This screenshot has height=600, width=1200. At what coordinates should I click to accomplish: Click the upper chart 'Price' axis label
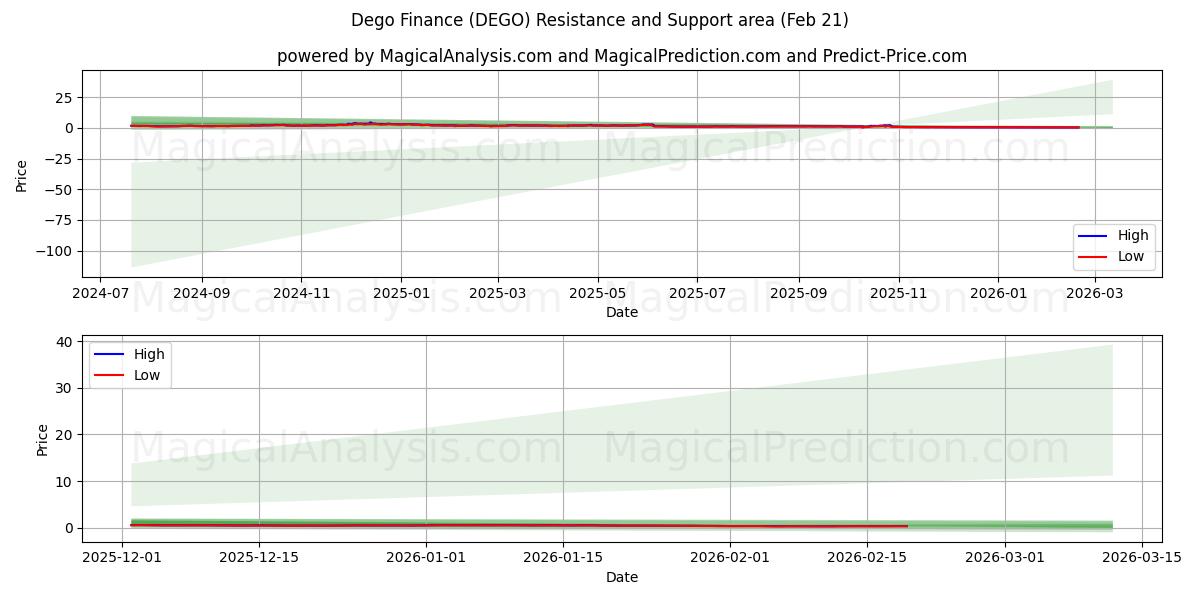coord(22,174)
